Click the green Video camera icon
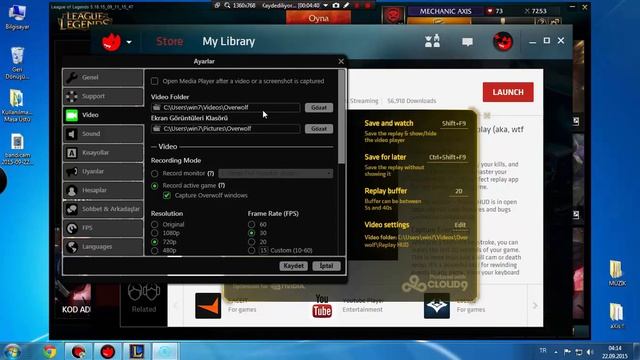 coord(72,115)
